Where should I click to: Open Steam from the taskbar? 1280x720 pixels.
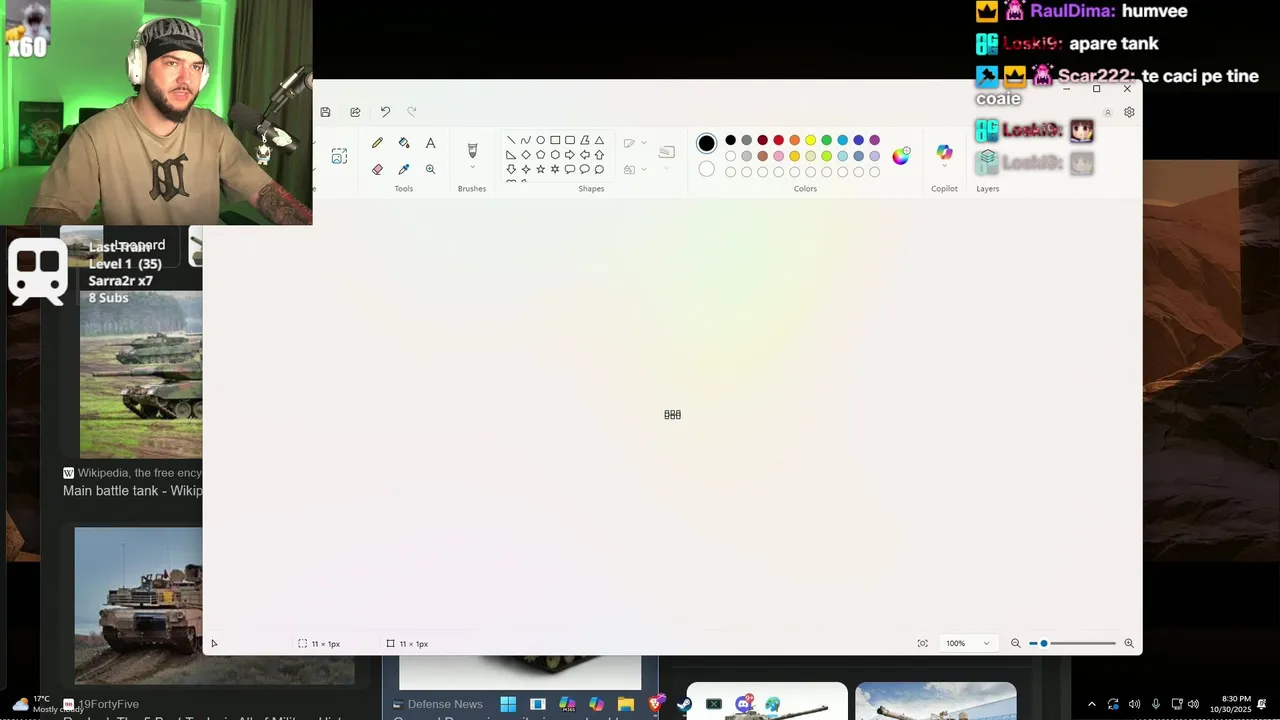coord(684,704)
